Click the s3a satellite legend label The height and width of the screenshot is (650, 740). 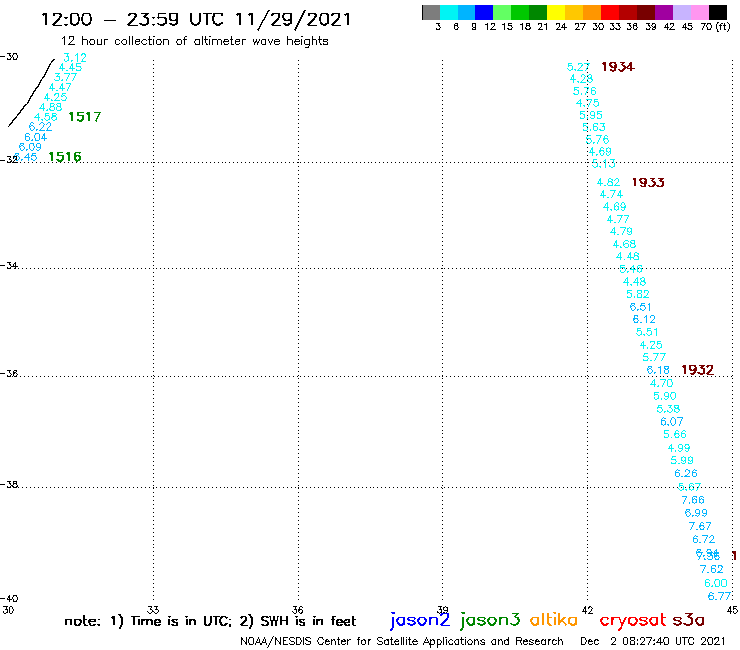tap(688, 620)
